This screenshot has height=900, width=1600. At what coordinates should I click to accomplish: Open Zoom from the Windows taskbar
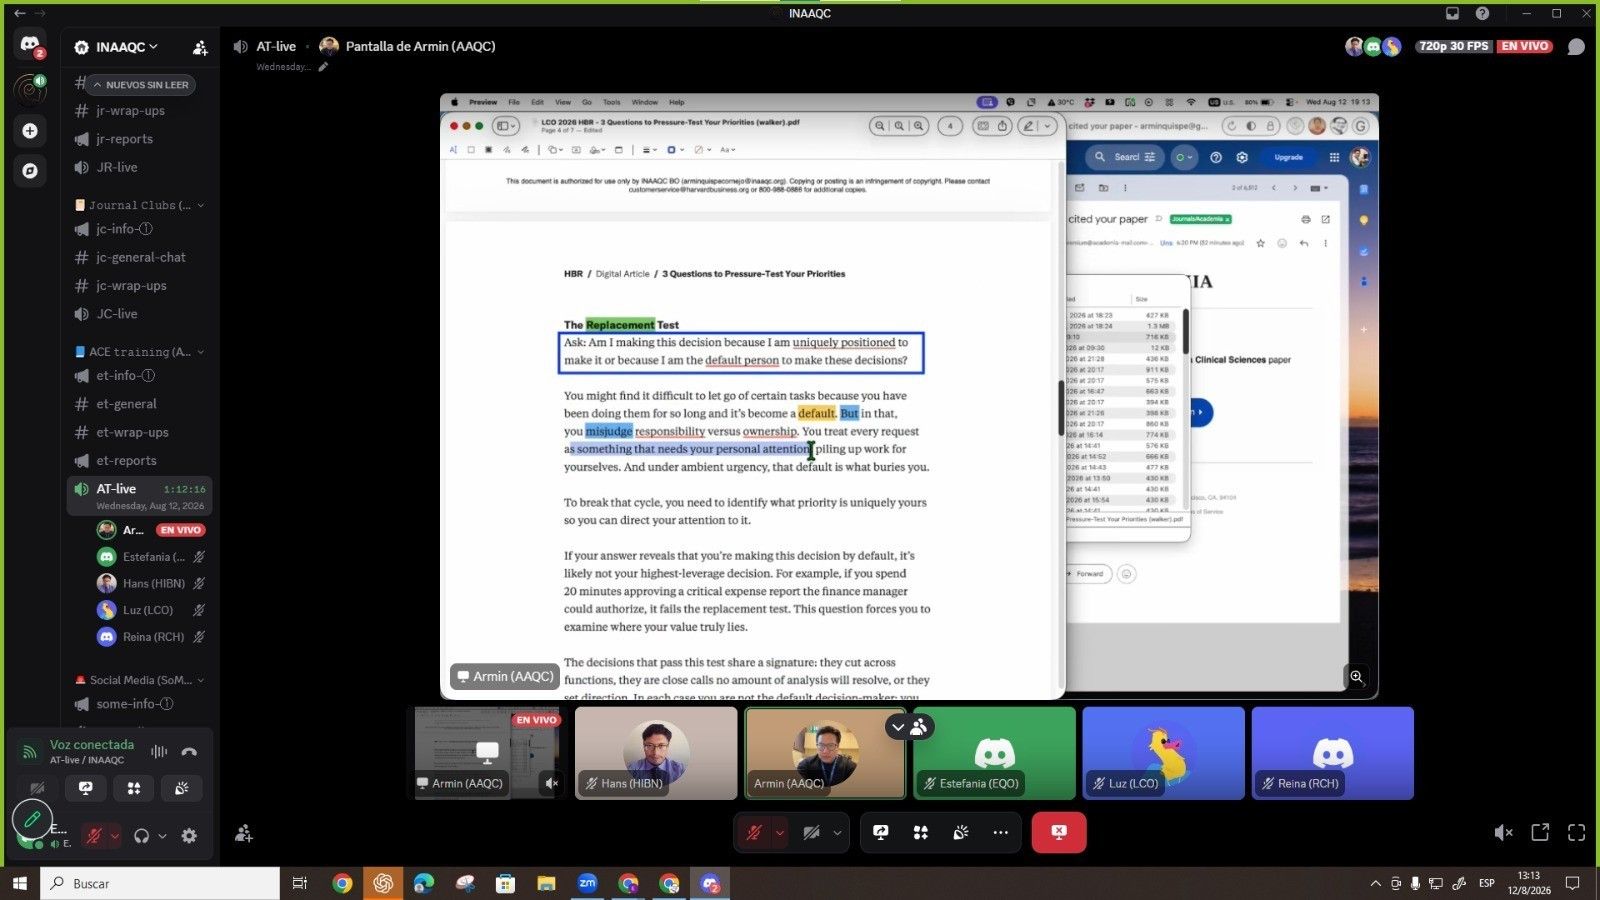tap(587, 883)
